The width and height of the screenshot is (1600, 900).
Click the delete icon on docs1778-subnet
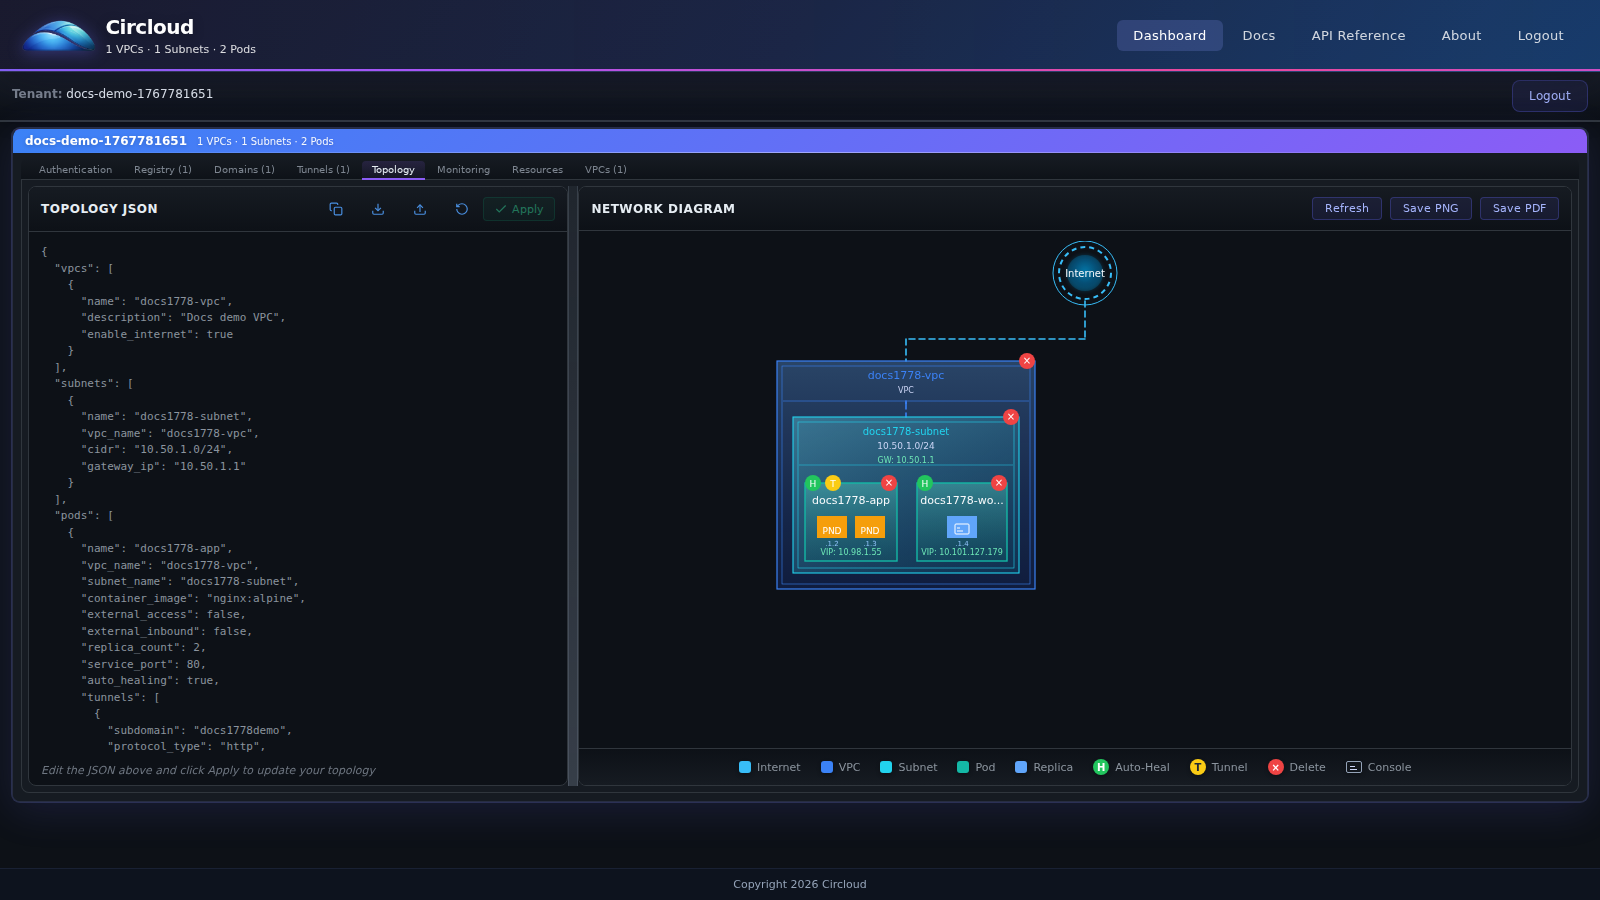[1010, 417]
